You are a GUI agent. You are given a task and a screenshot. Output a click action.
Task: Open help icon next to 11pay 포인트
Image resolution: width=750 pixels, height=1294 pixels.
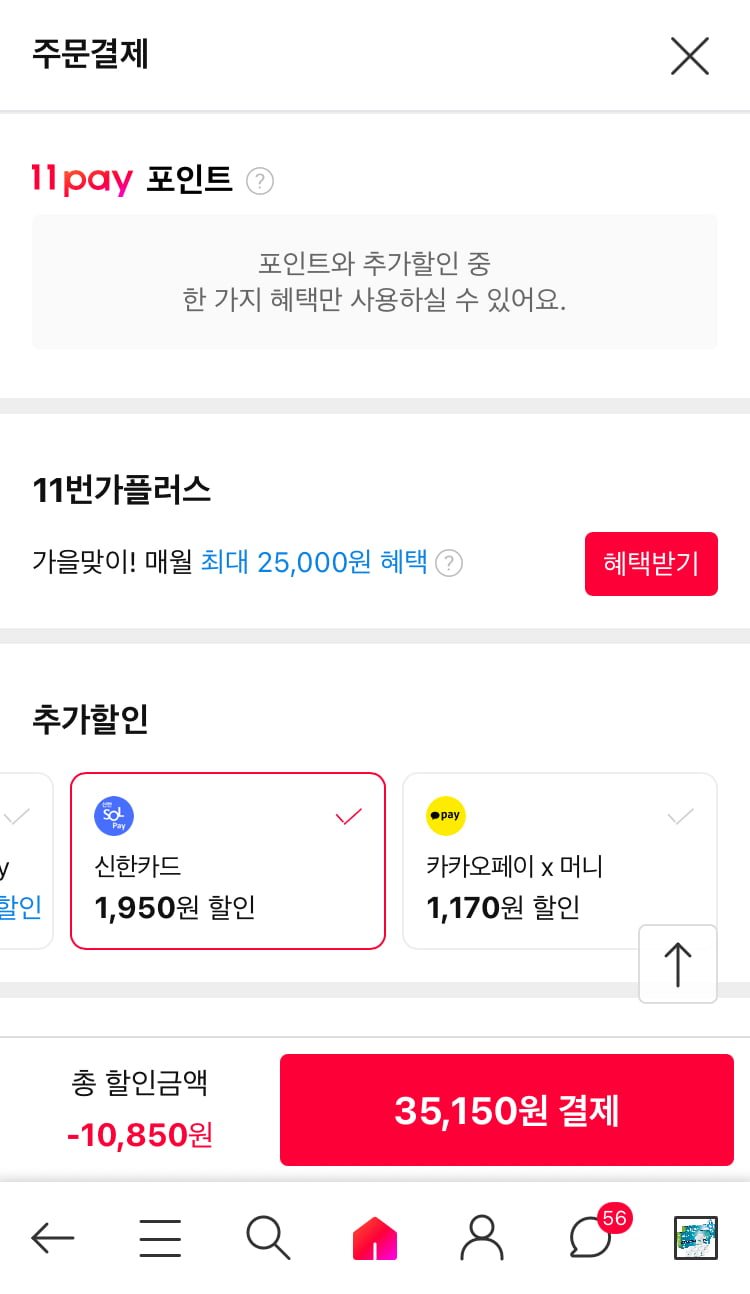click(x=260, y=181)
